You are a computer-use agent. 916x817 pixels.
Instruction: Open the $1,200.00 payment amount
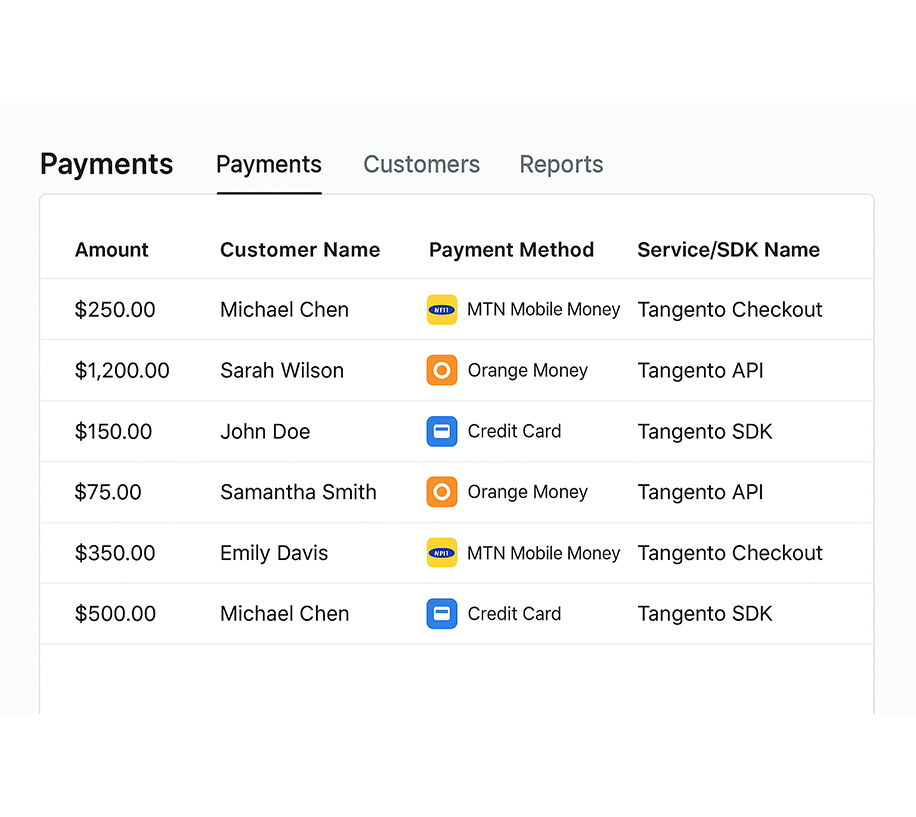[122, 371]
